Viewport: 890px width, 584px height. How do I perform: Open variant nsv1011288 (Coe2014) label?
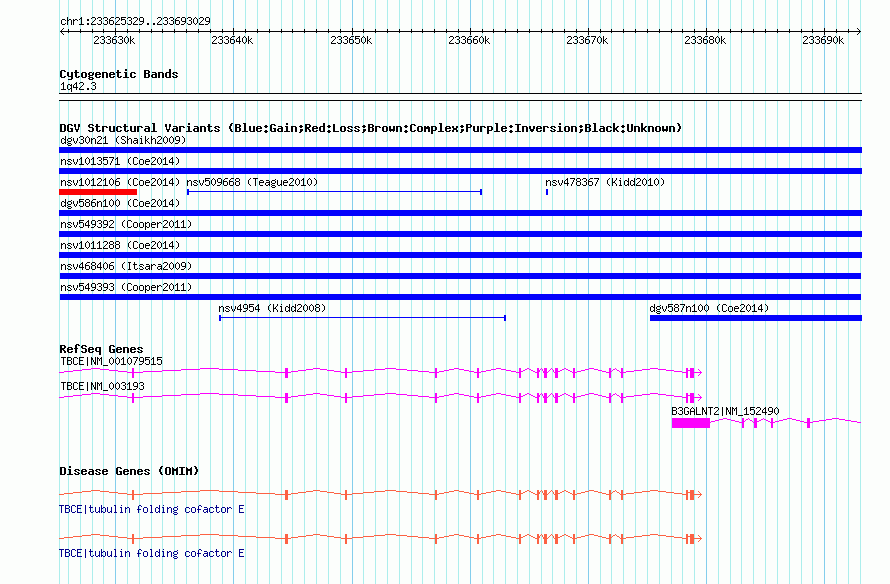(x=120, y=245)
